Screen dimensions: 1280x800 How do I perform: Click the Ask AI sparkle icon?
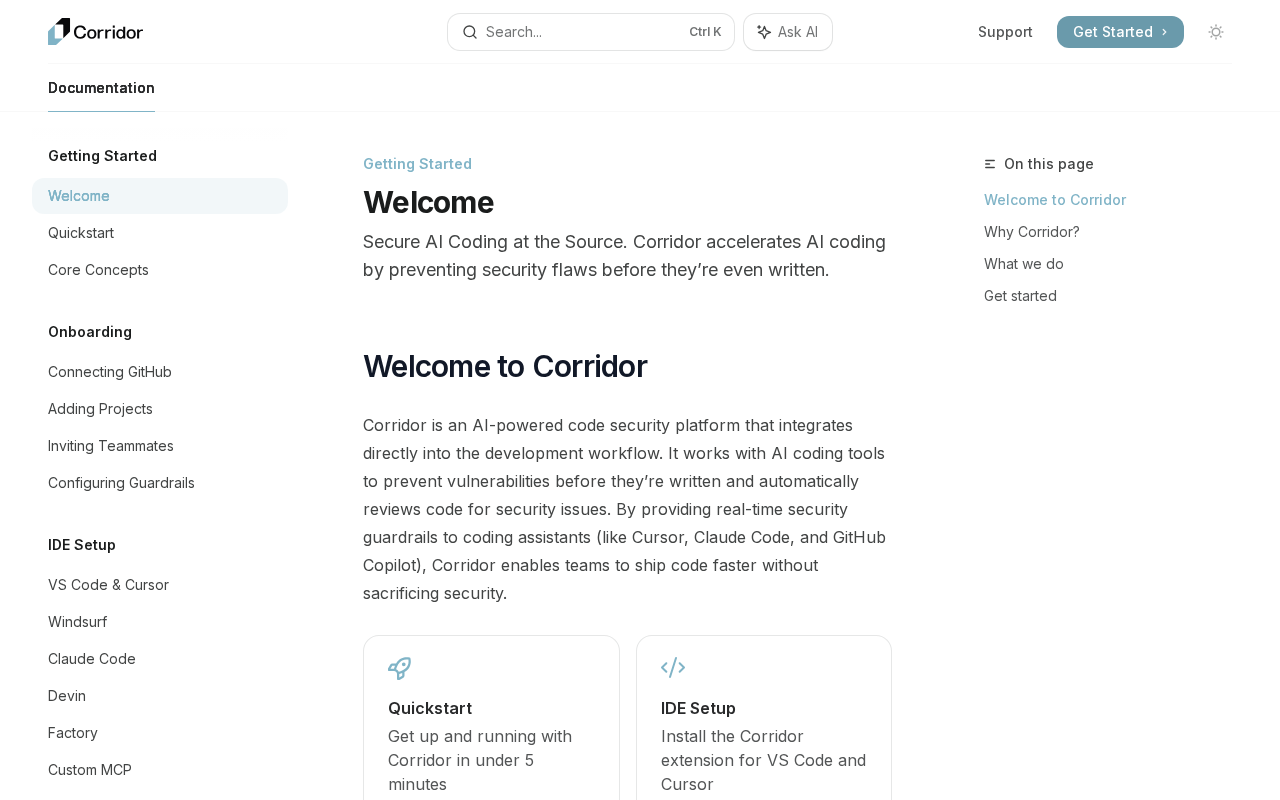pos(764,32)
